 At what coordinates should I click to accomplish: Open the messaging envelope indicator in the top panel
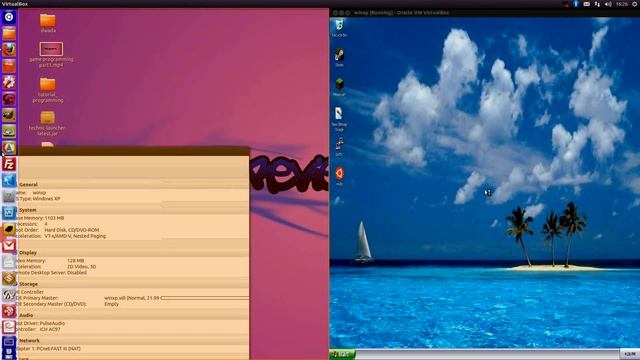[587, 4]
